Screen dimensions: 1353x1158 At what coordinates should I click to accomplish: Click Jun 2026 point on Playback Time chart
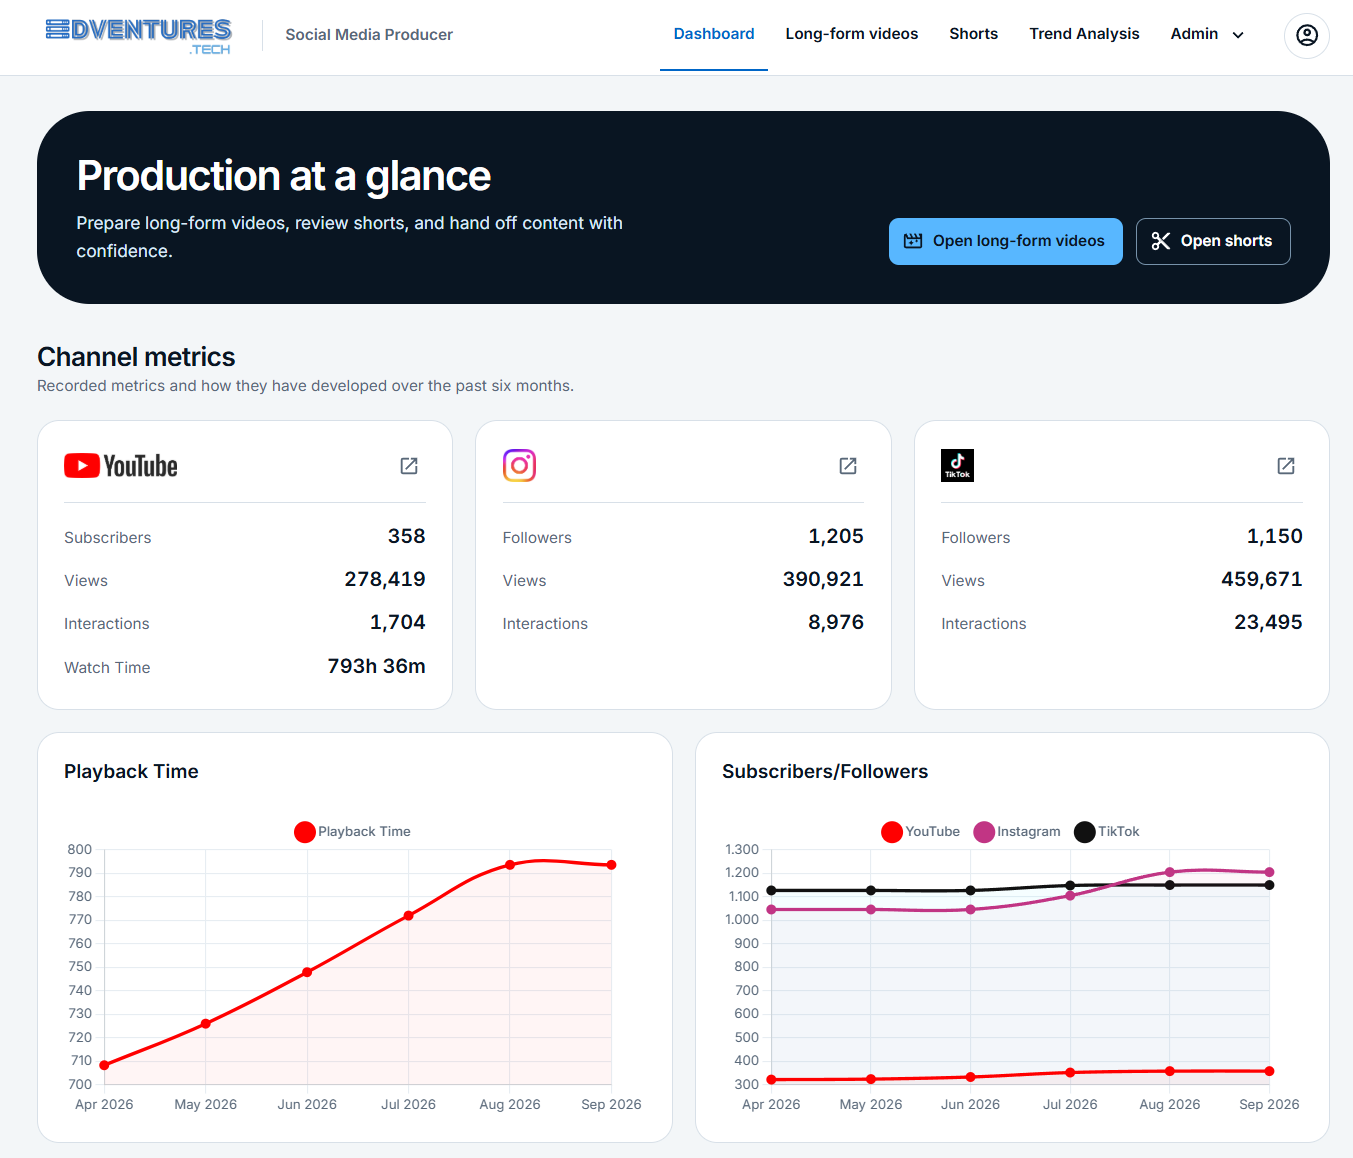tap(307, 972)
